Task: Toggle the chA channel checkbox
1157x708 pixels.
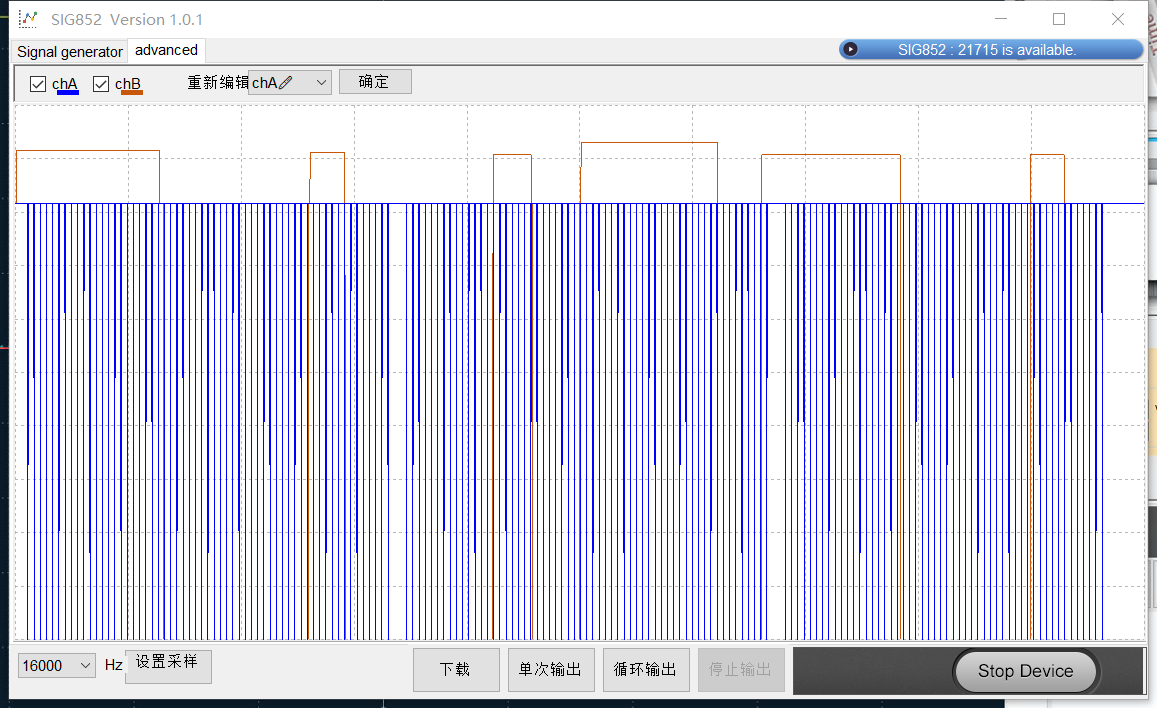Action: (38, 84)
